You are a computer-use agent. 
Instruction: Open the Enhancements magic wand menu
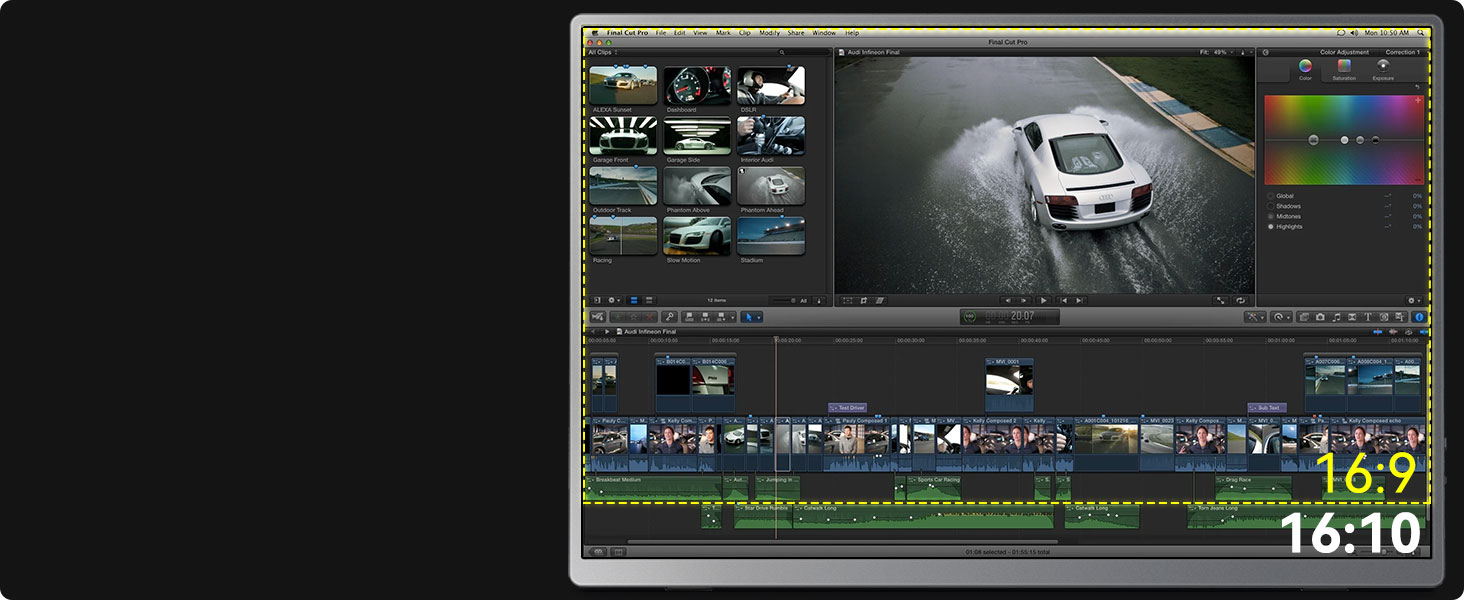pos(1255,317)
